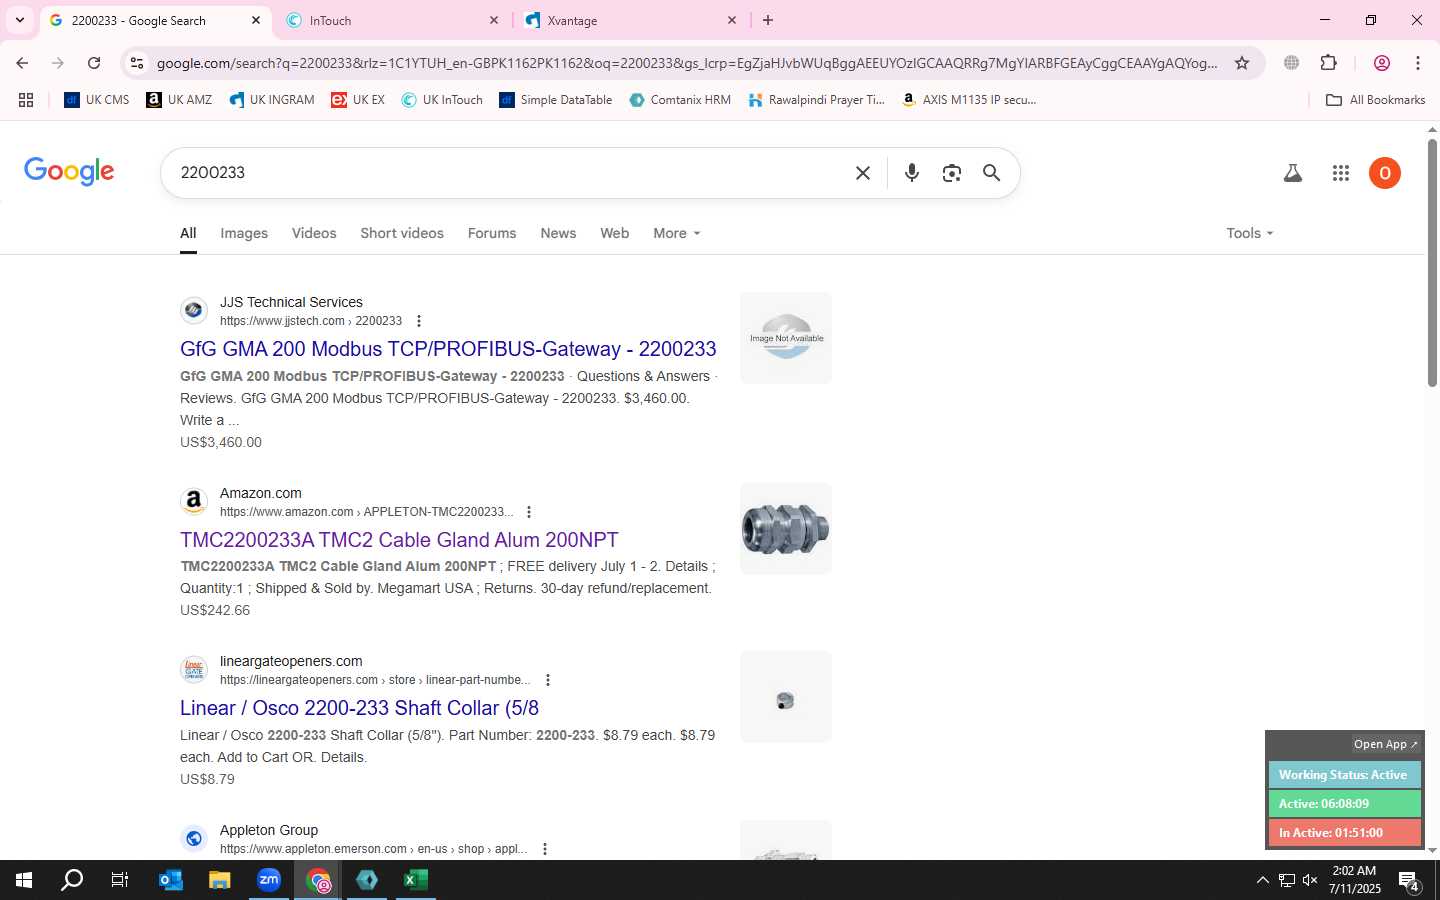This screenshot has height=900, width=1440.
Task: Open the Extensions puzzle icon
Action: [1328, 63]
